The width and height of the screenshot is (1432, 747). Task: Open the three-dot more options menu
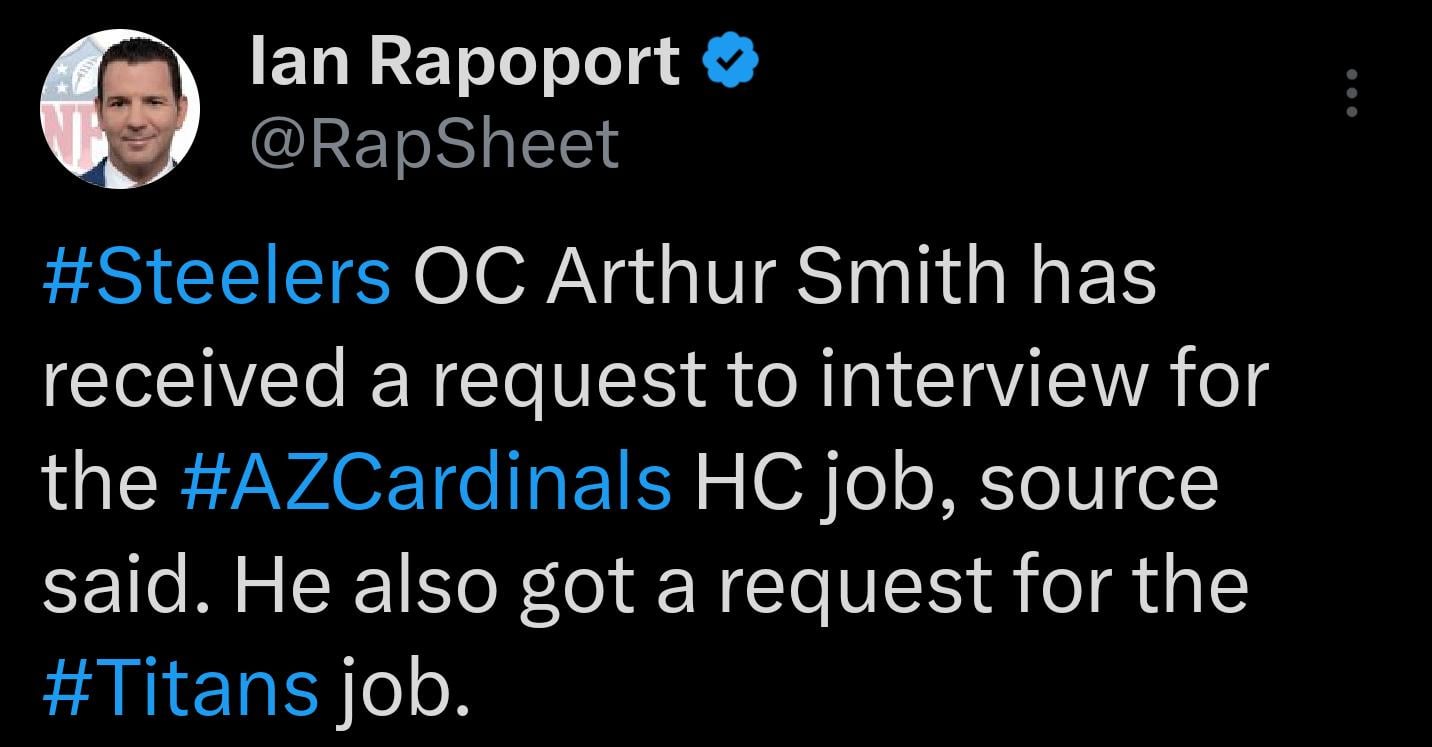tap(1351, 95)
